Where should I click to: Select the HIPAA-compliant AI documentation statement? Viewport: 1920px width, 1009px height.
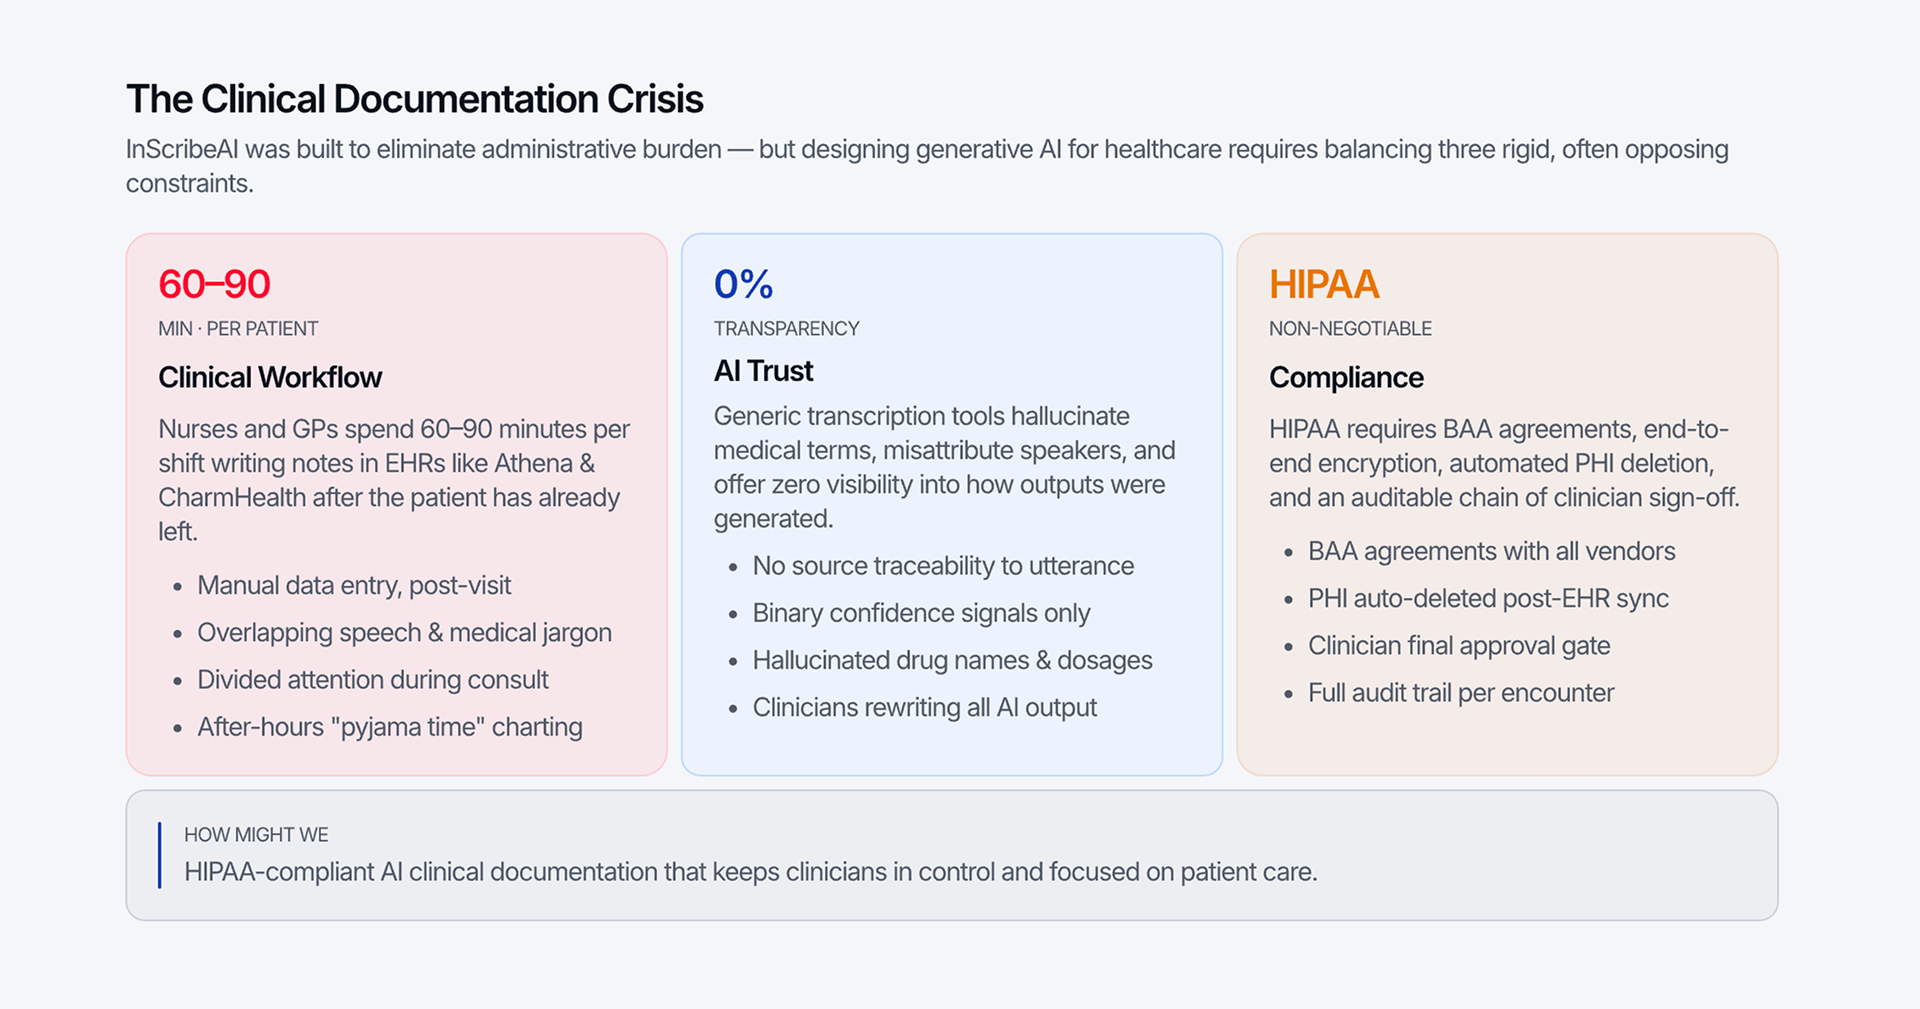751,871
